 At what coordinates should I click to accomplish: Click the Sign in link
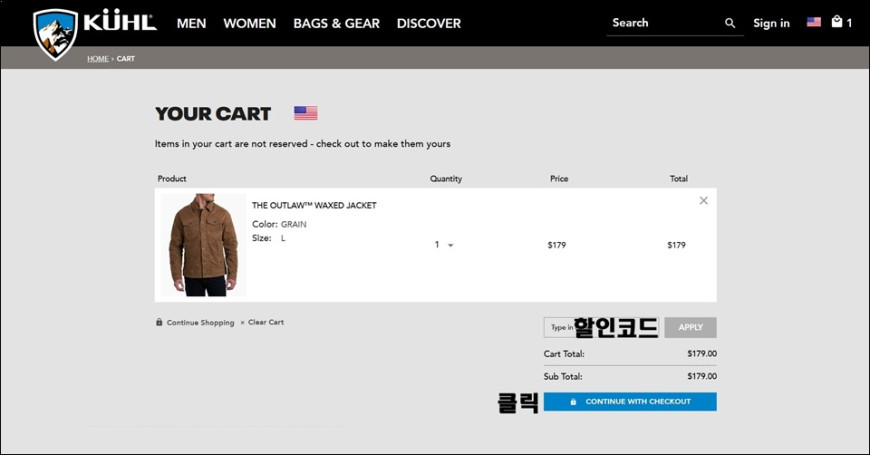(771, 23)
